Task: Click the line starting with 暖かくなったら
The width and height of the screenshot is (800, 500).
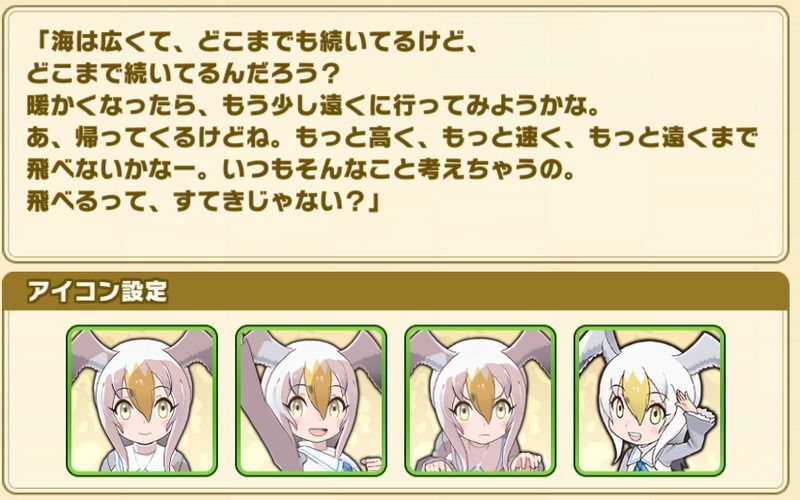Action: (x=312, y=106)
